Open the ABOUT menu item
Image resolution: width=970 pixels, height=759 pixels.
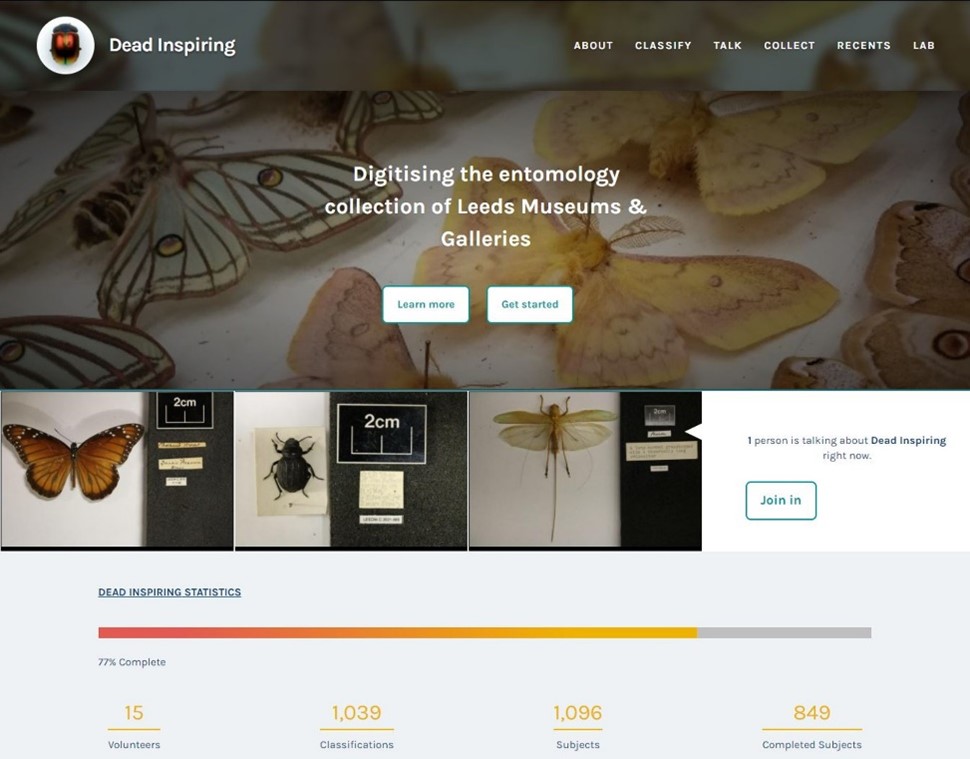coord(593,45)
